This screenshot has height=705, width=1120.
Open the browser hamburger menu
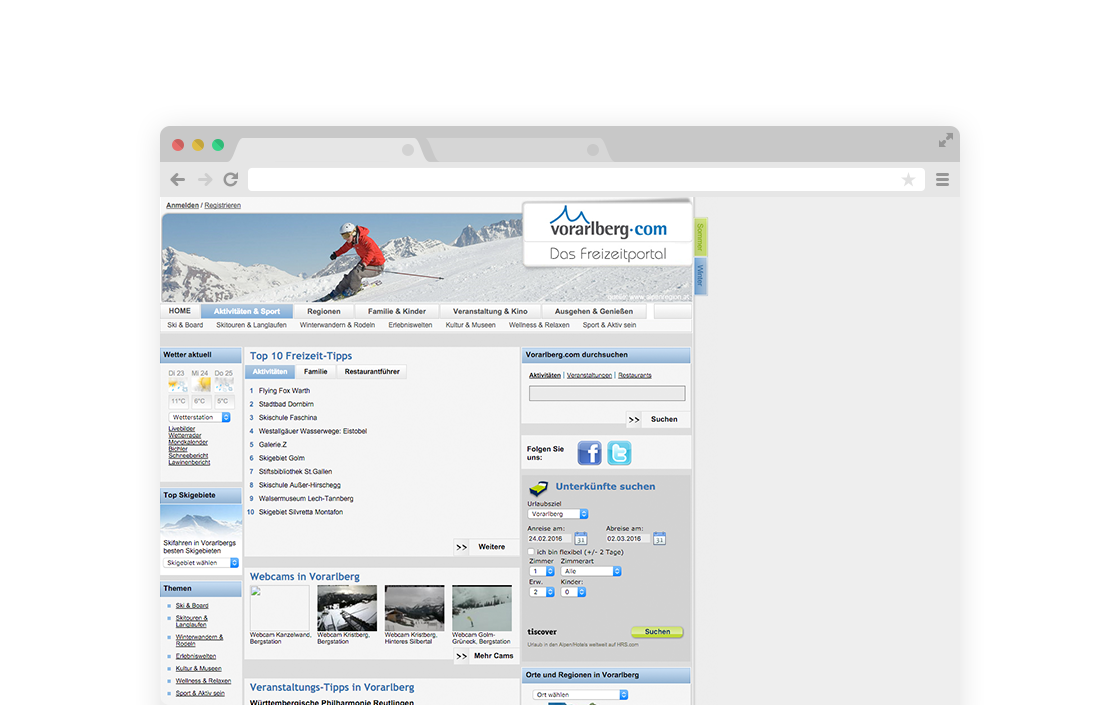click(942, 180)
